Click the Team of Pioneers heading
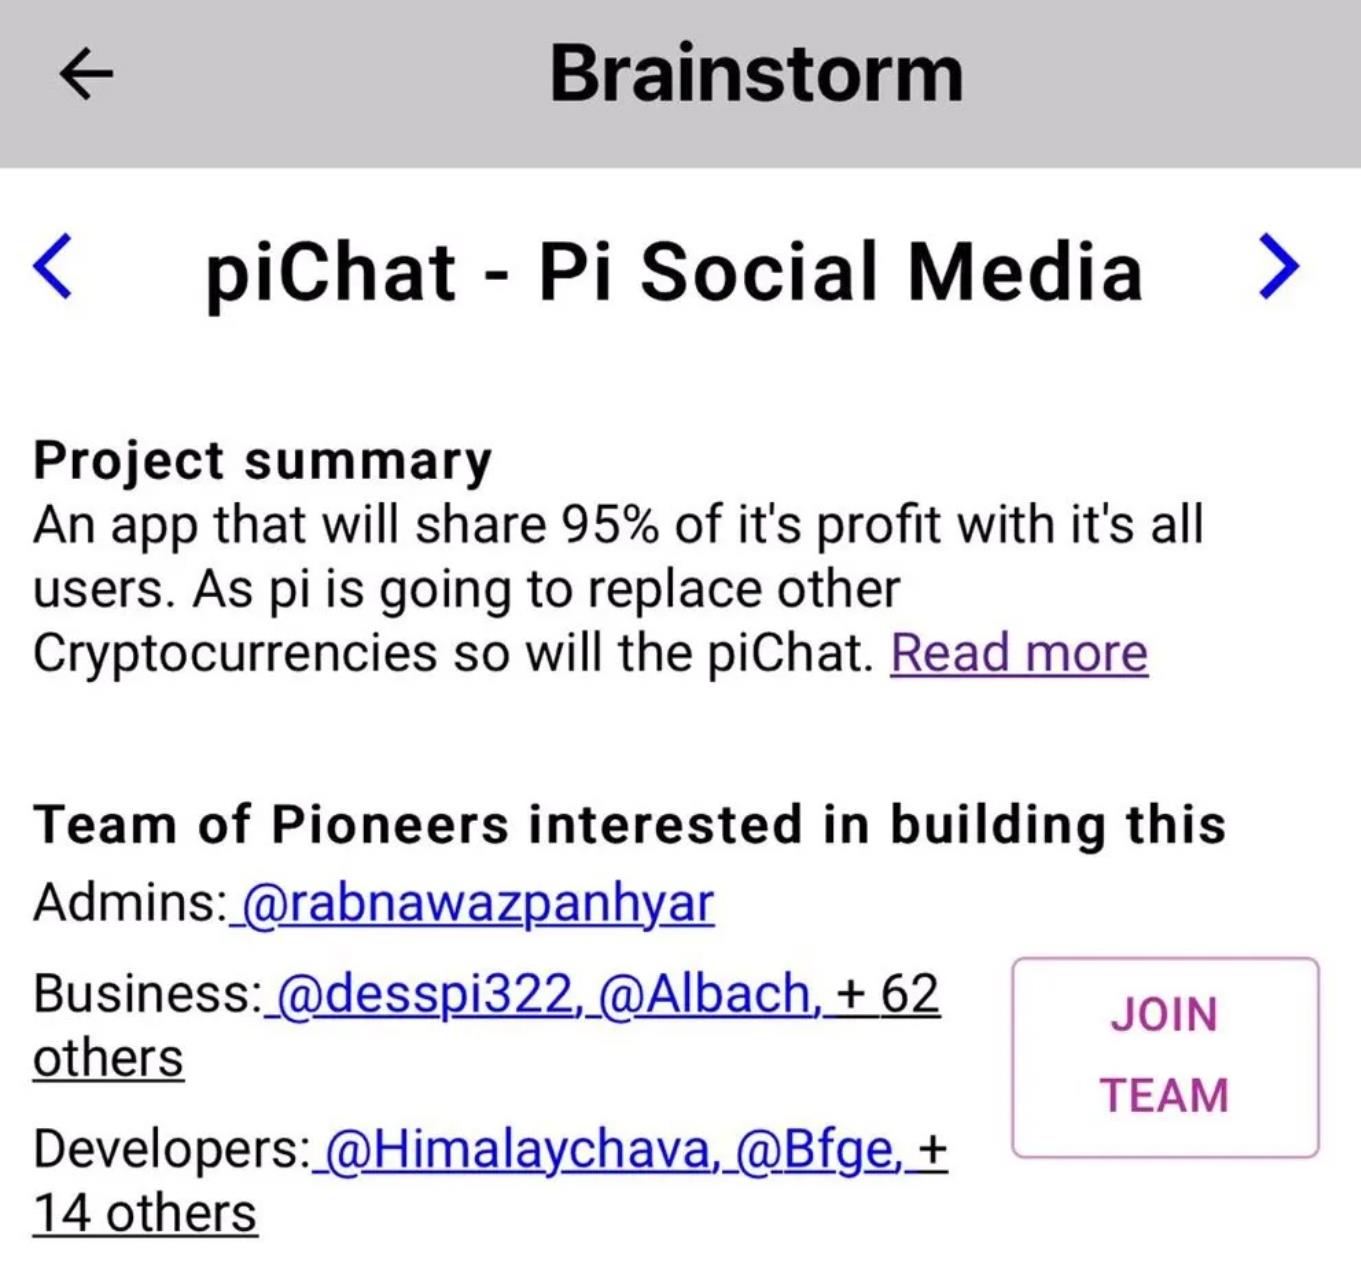The width and height of the screenshot is (1361, 1261). coord(629,825)
